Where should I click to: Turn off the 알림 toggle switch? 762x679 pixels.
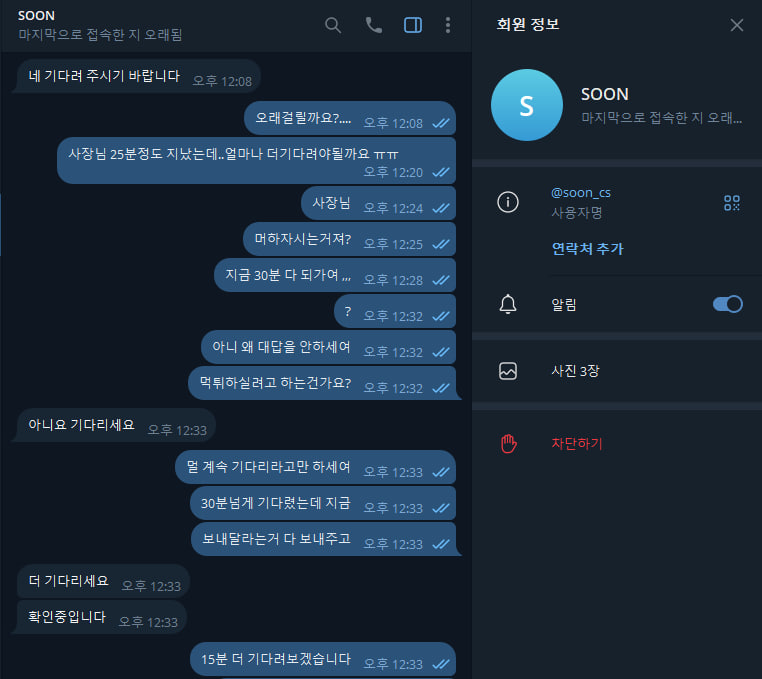point(727,304)
